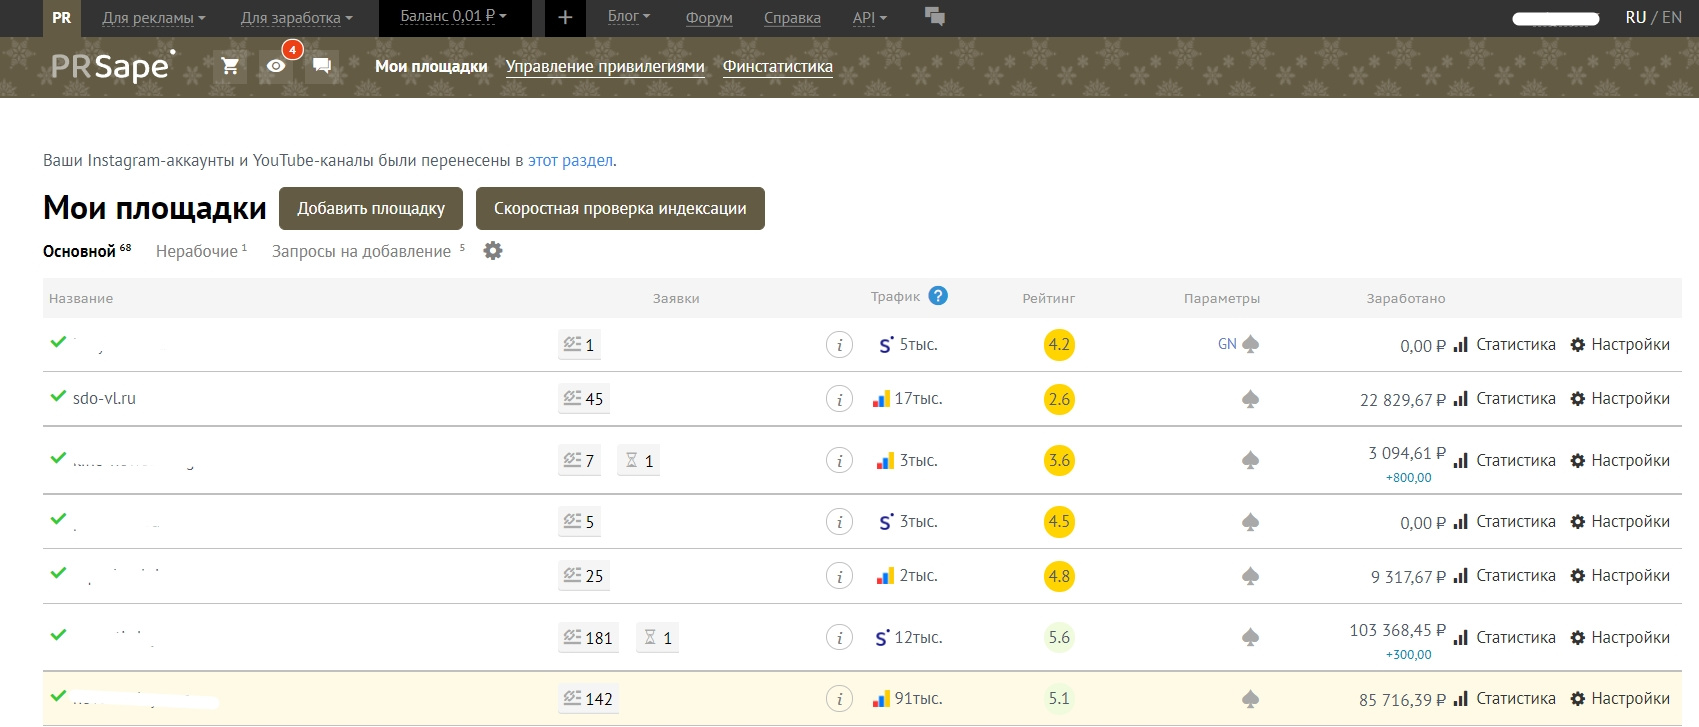Image resolution: width=1699 pixels, height=727 pixels.
Task: Click the info icon in the 142 requests row
Action: tap(839, 699)
